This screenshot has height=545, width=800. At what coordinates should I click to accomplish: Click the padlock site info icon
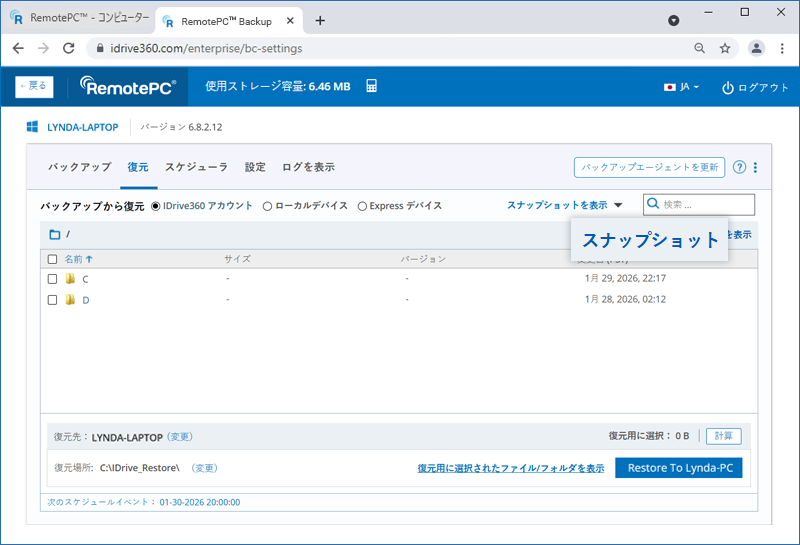[100, 48]
